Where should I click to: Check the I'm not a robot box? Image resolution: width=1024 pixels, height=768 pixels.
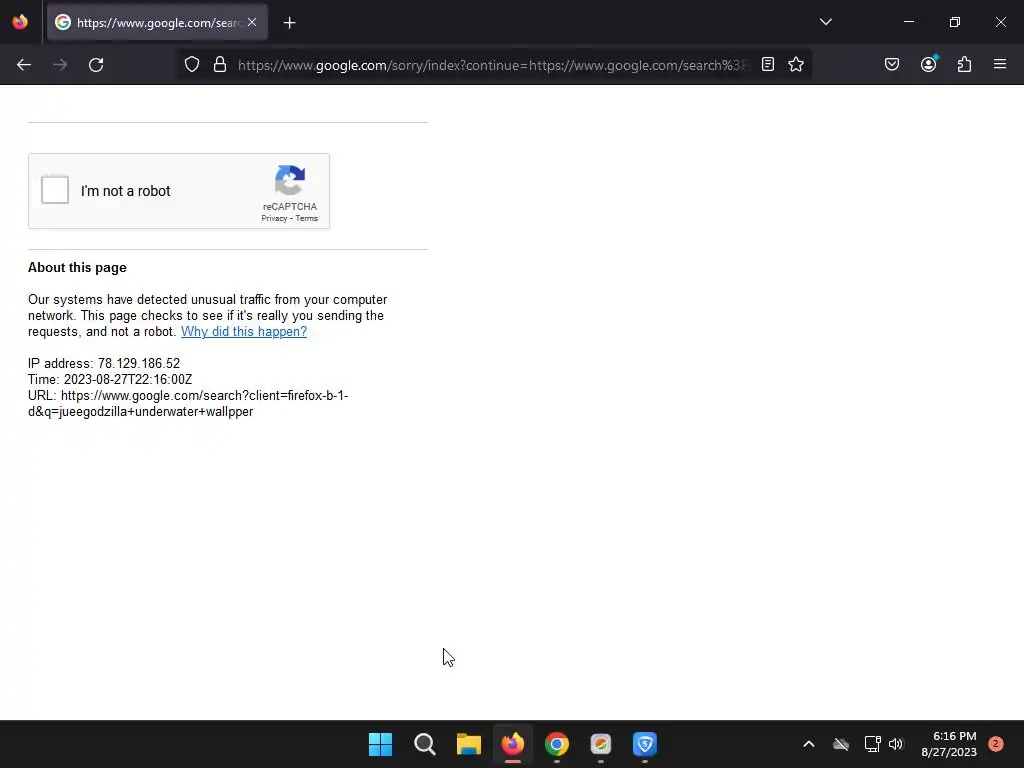tap(55, 190)
